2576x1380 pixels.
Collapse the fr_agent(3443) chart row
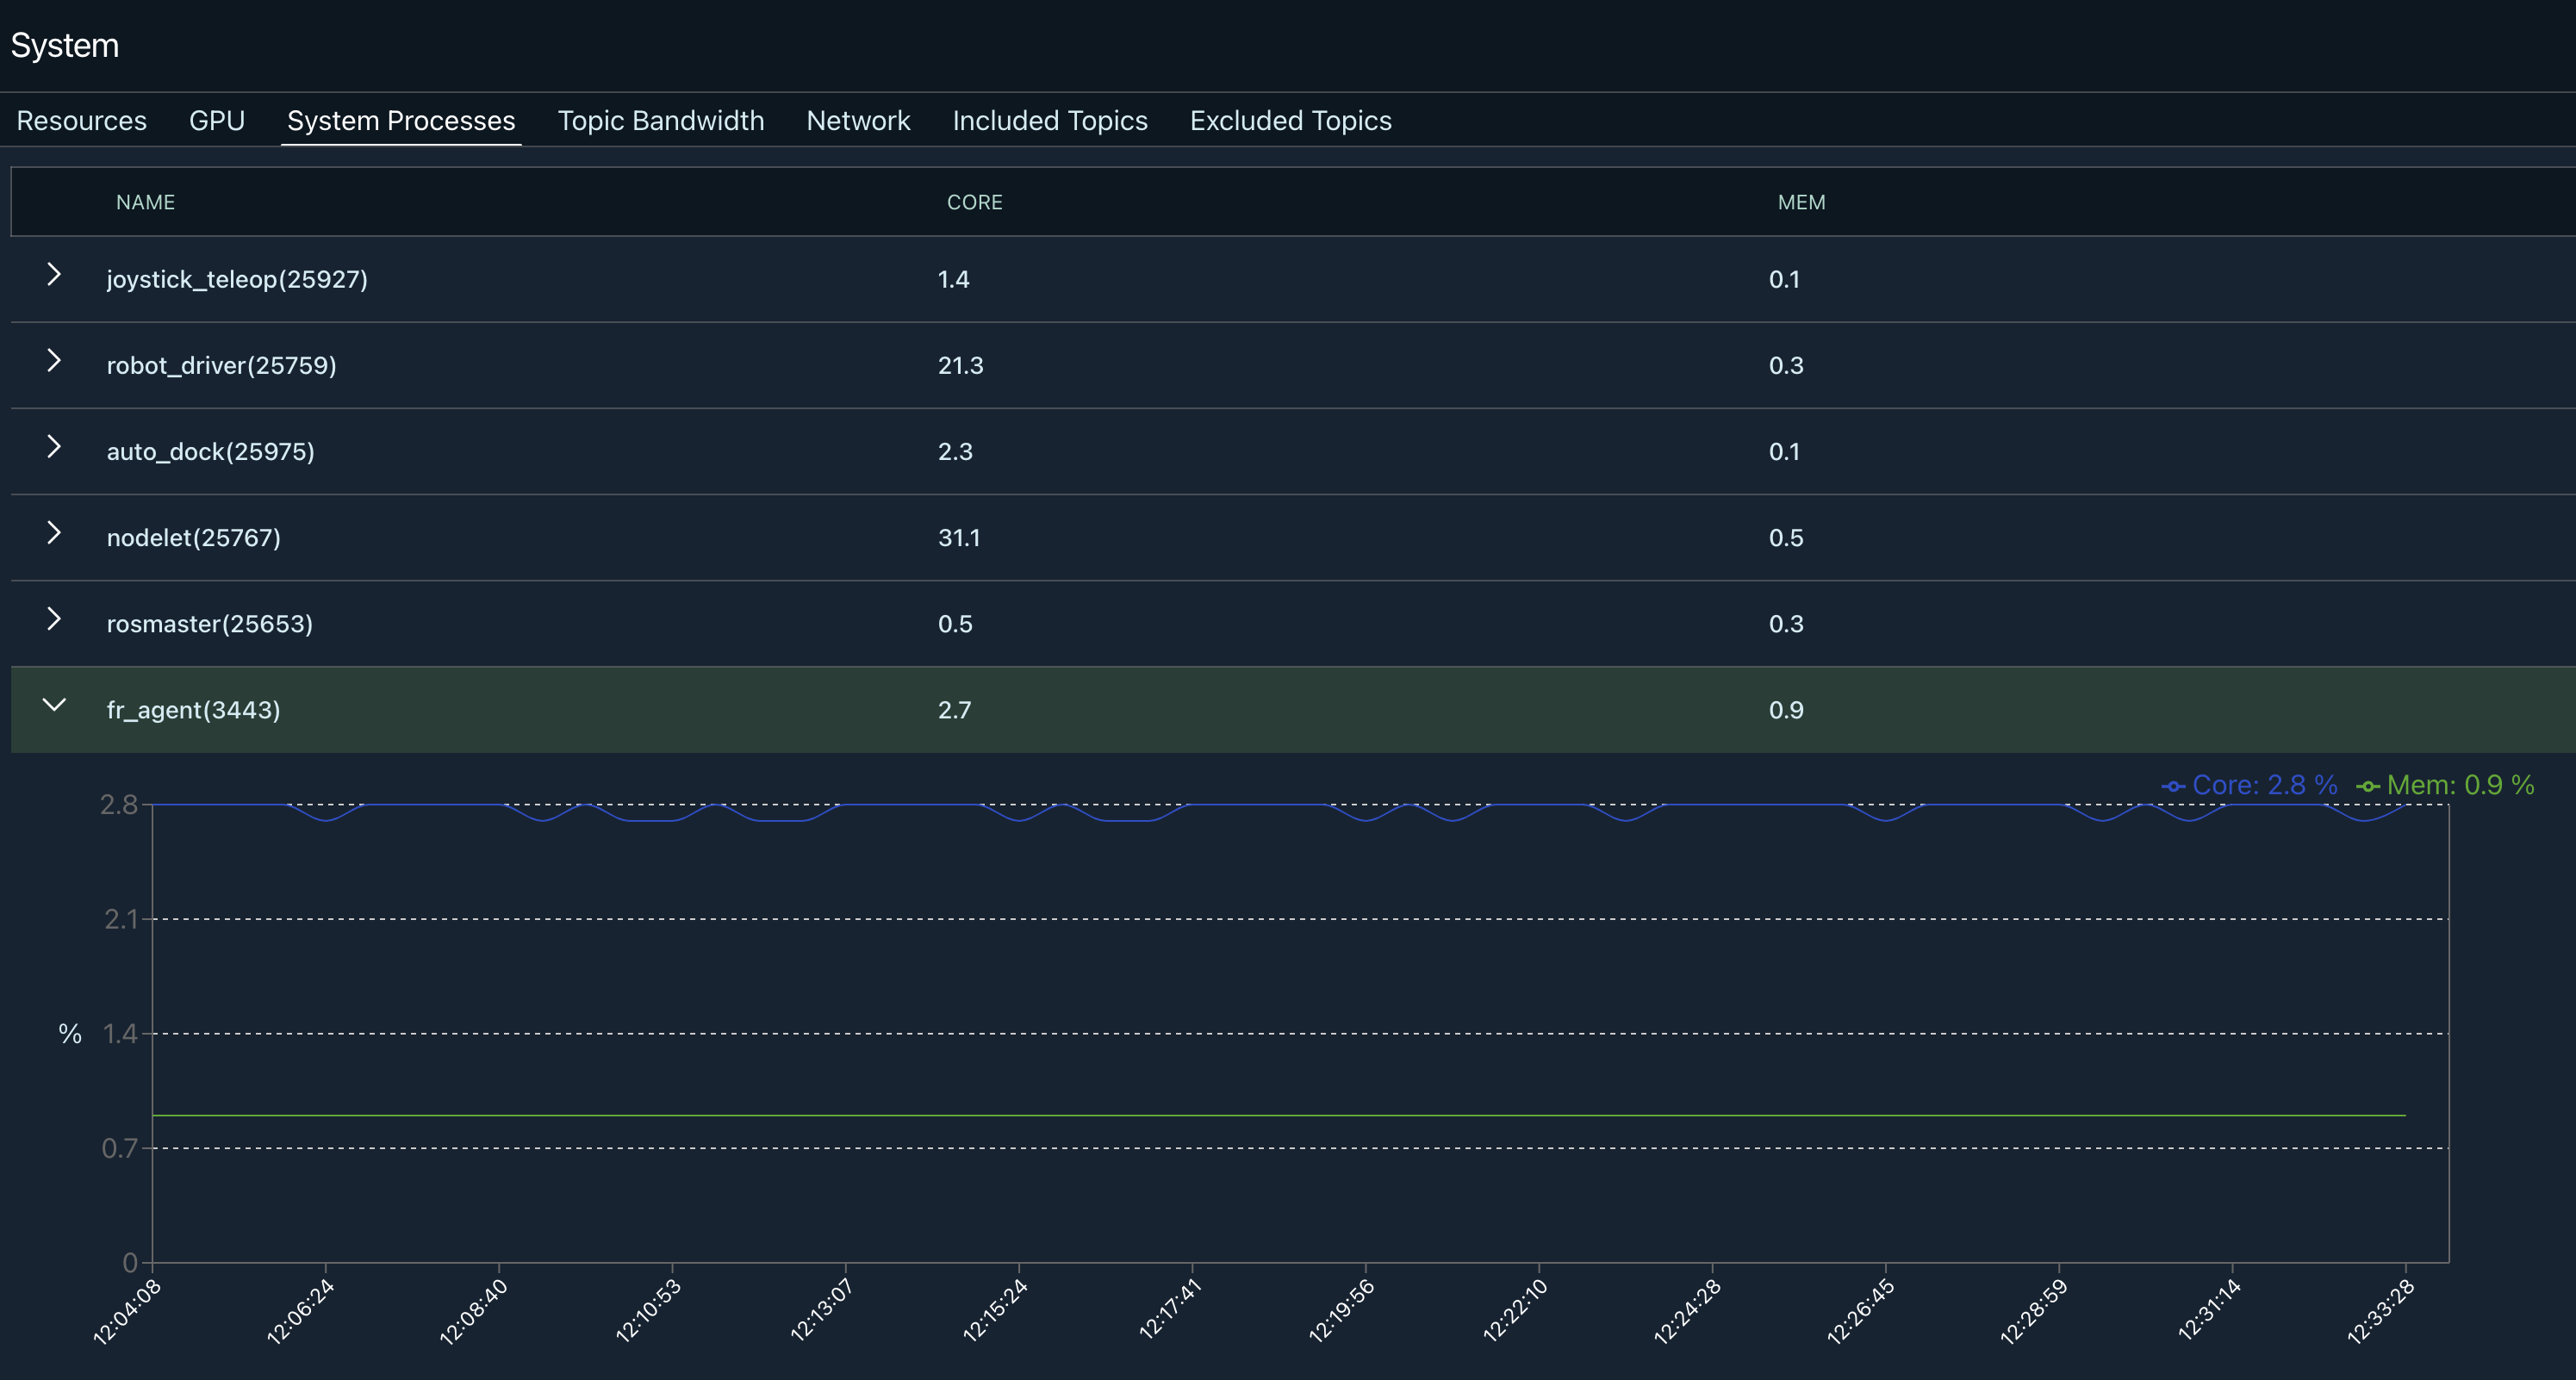pos(54,705)
